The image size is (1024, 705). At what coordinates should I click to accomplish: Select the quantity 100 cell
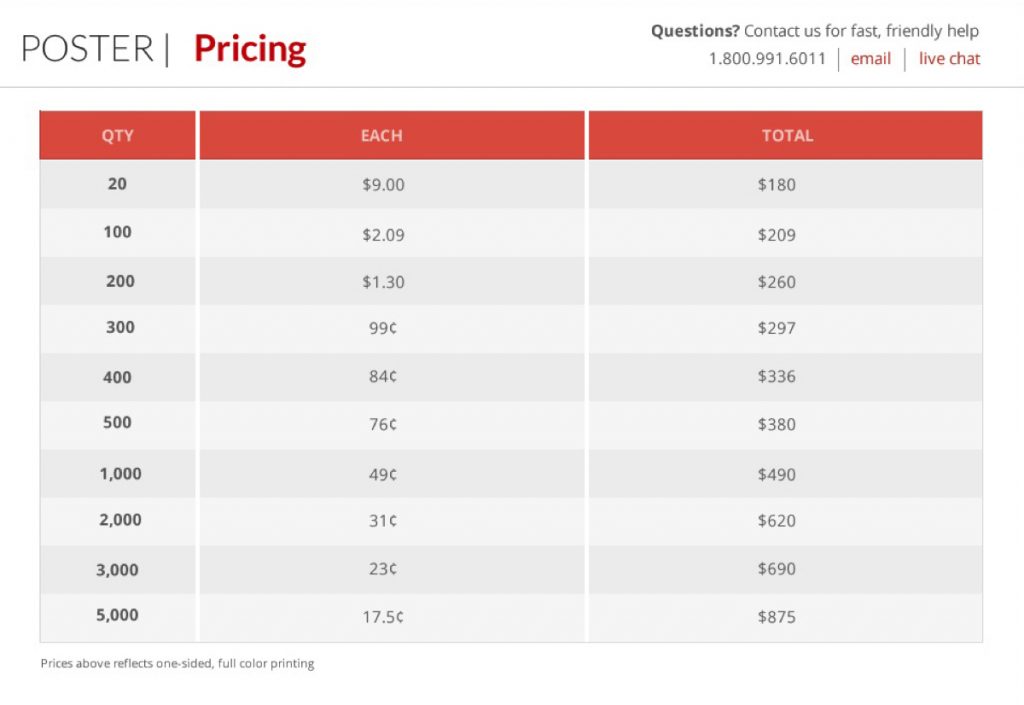click(x=118, y=232)
